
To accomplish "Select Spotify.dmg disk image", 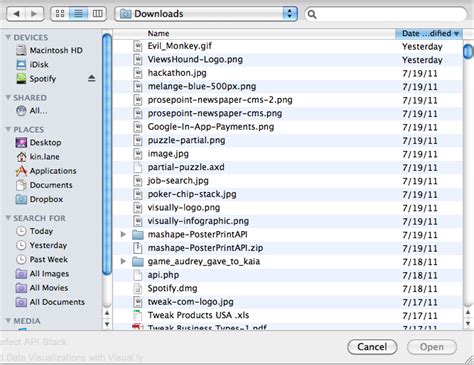I will pyautogui.click(x=288, y=288).
